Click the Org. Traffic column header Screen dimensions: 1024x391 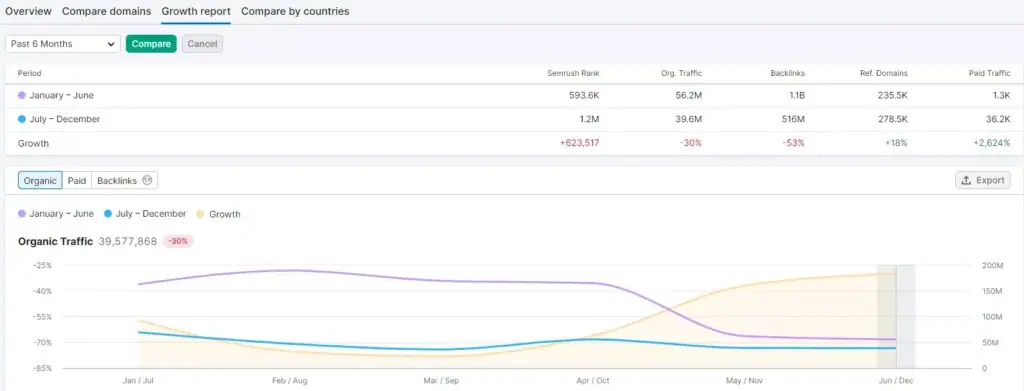(x=681, y=73)
